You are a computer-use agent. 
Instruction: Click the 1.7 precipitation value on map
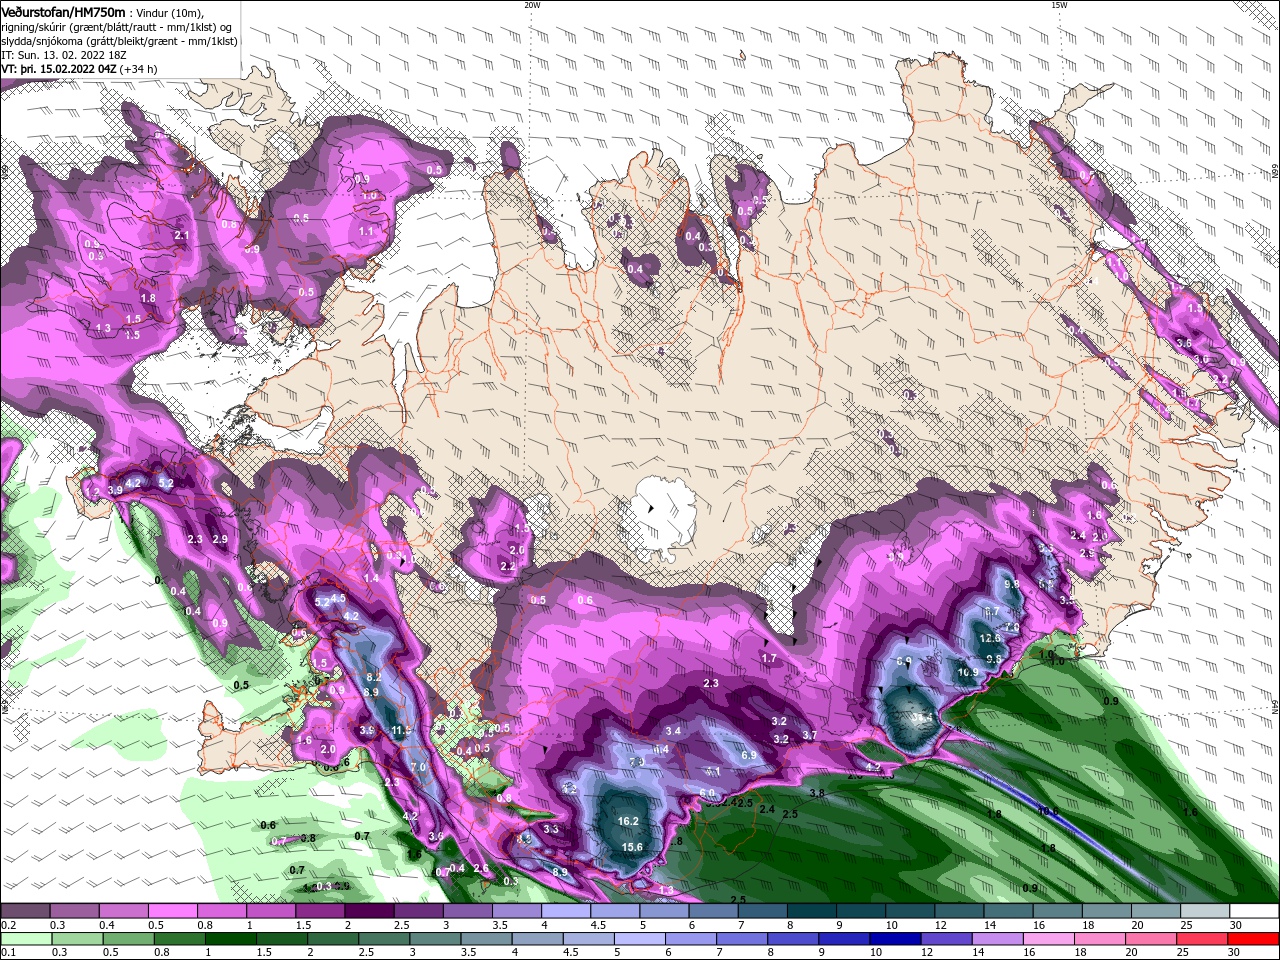[x=768, y=658]
